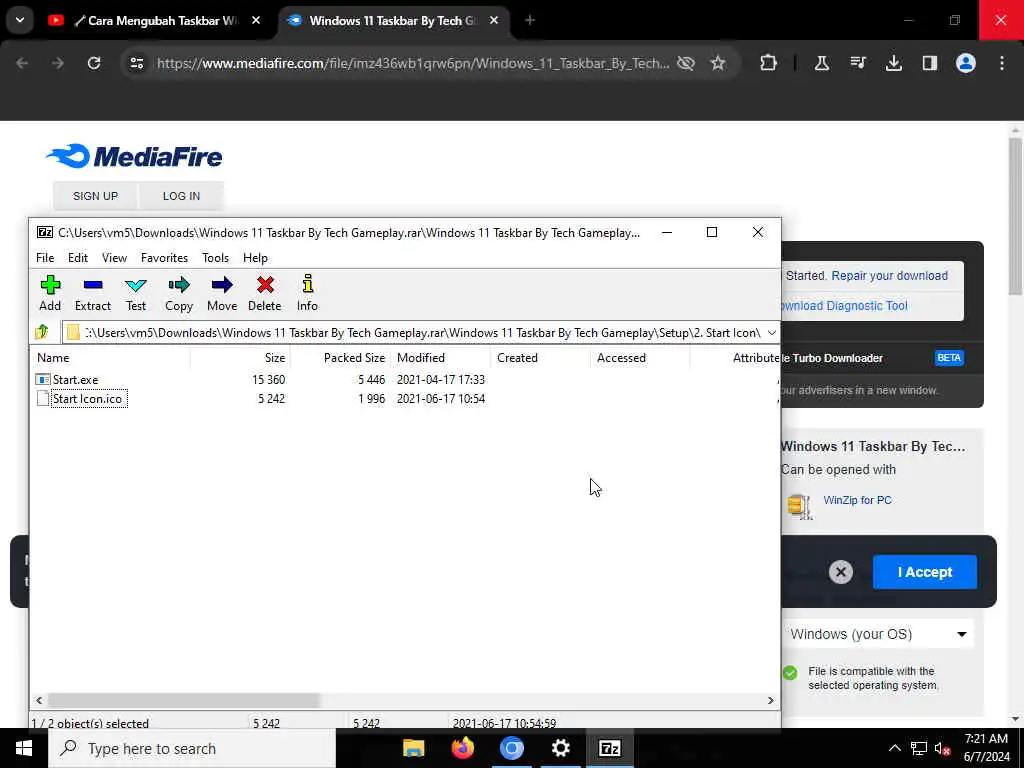Screen dimensions: 1024x768
Task: Open a new browser tab
Action: 530,21
